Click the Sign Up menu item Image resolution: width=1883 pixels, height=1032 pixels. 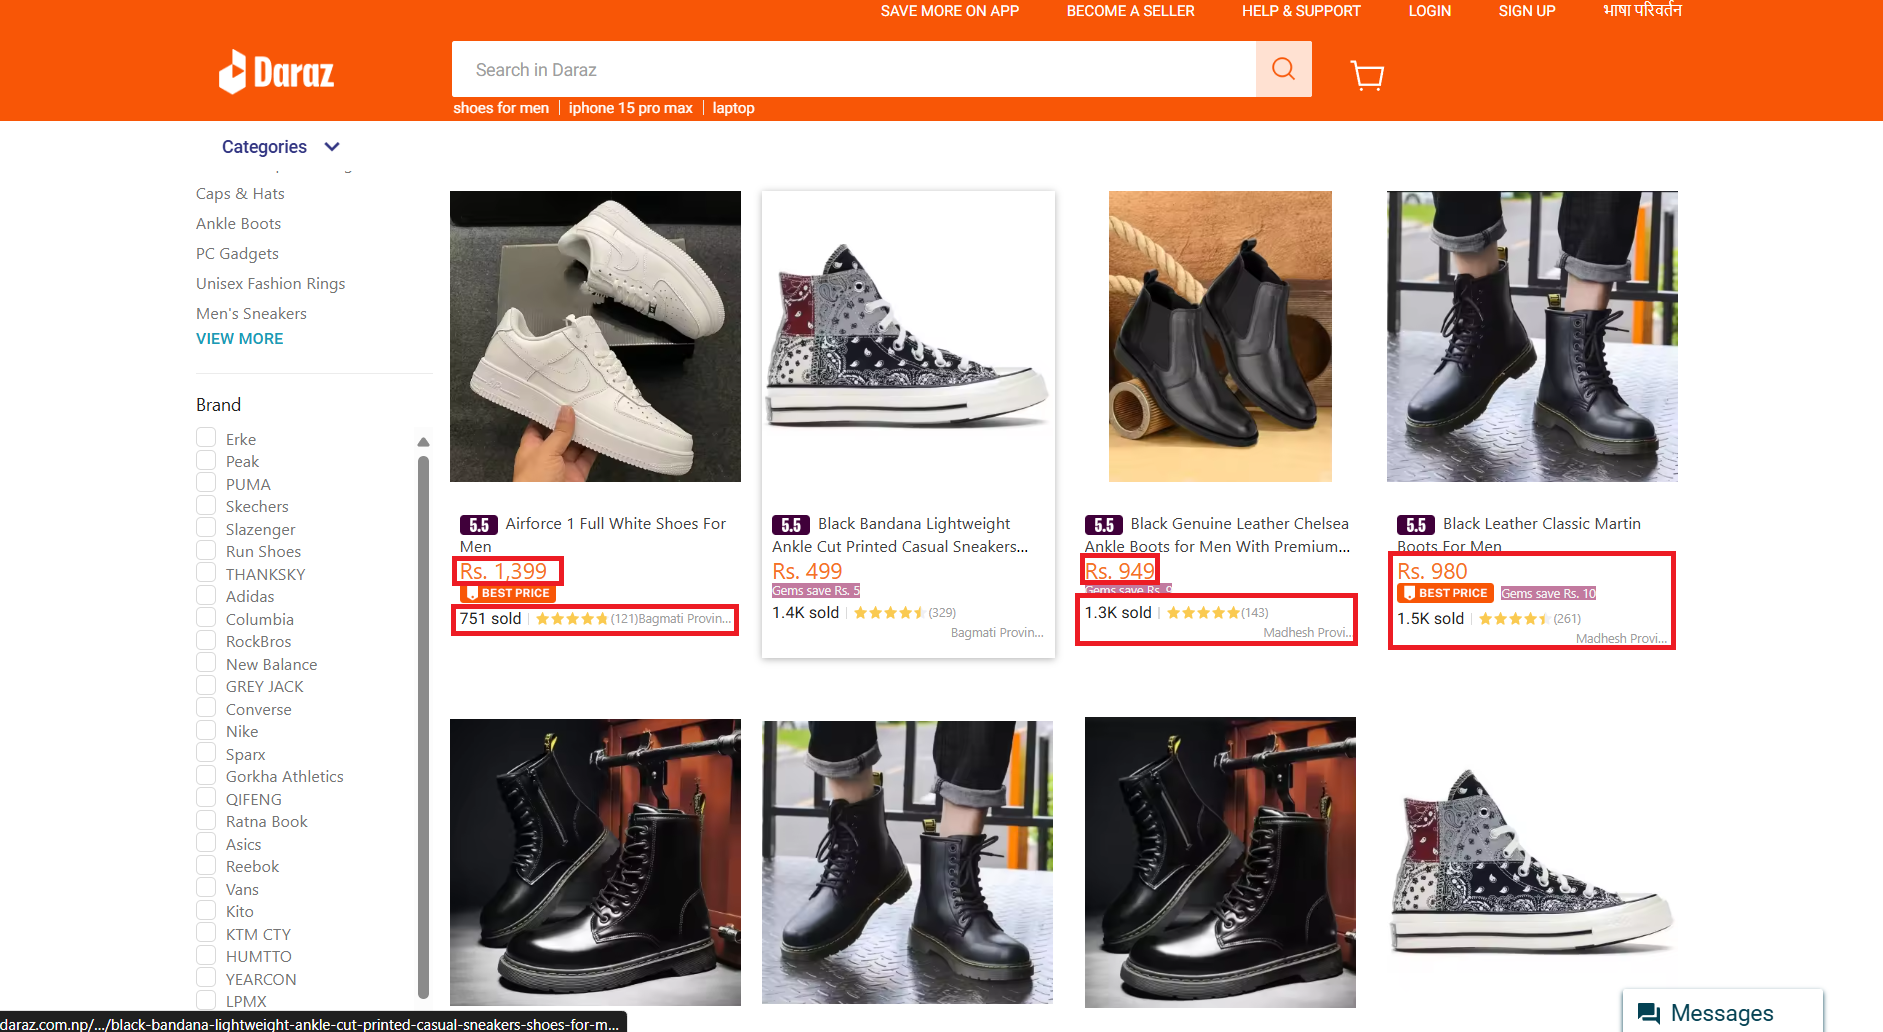coord(1526,11)
